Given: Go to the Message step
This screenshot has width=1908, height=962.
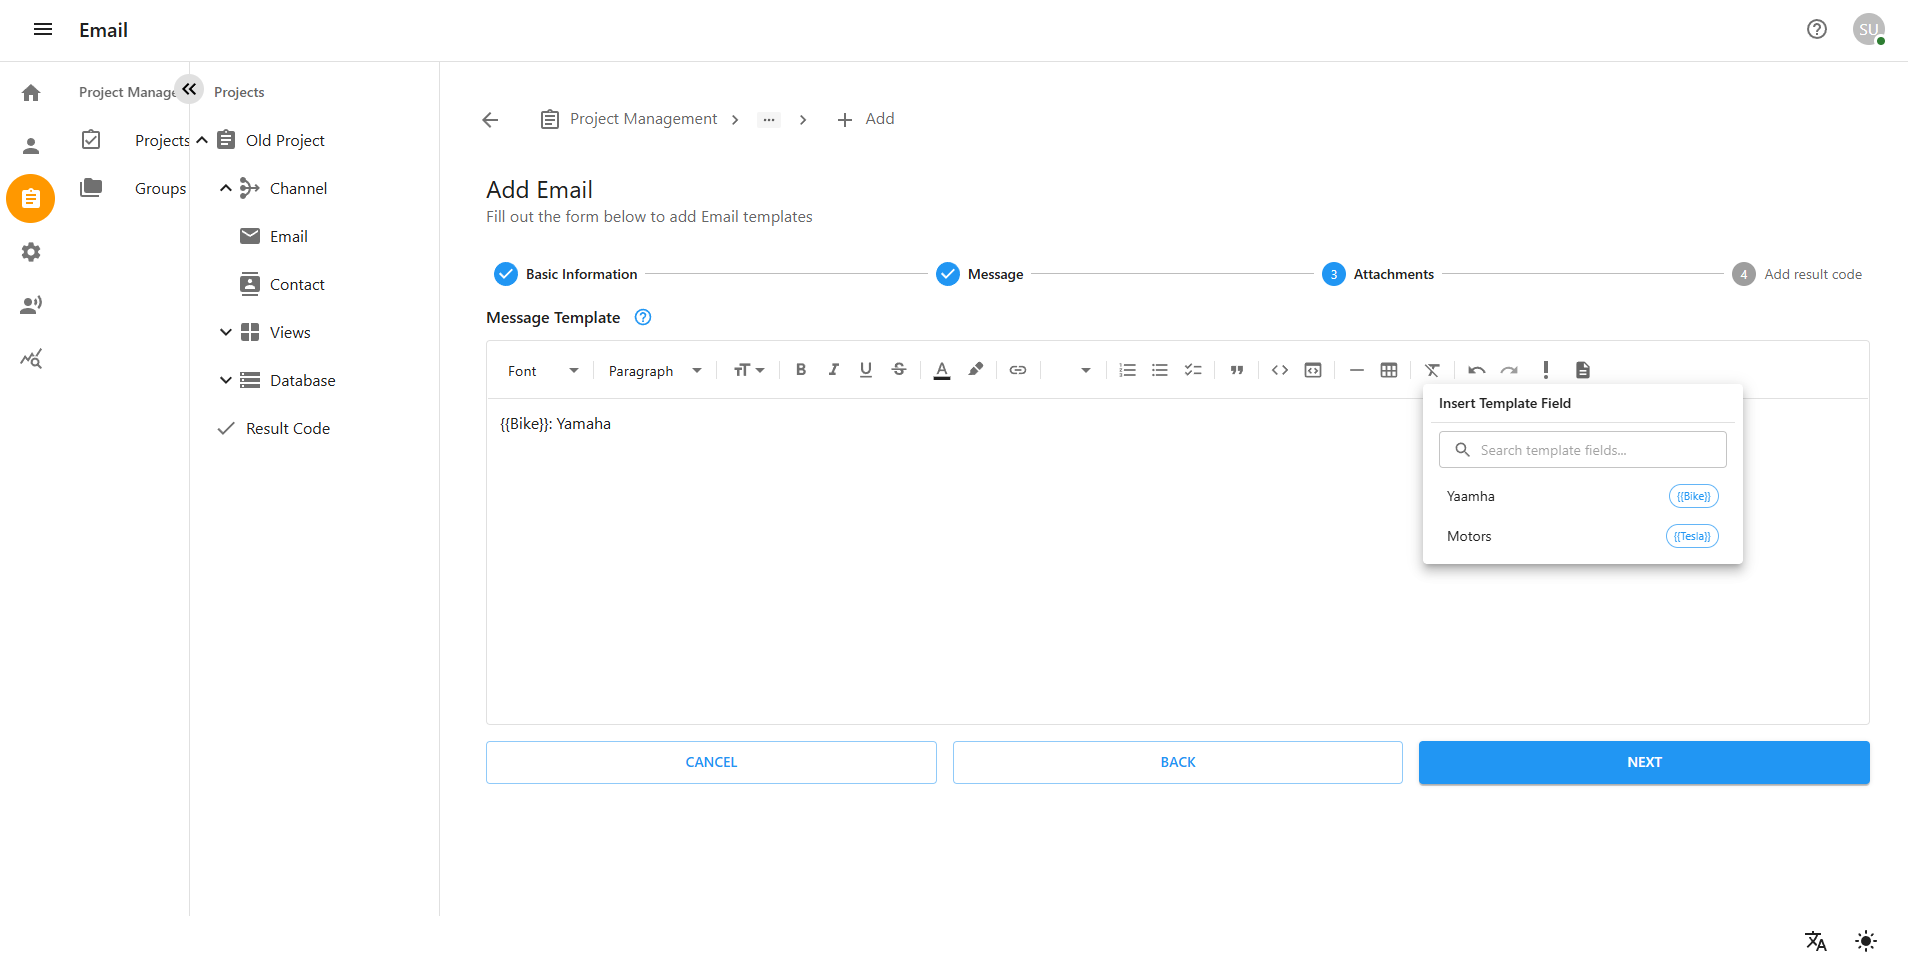Looking at the screenshot, I should click(x=980, y=274).
